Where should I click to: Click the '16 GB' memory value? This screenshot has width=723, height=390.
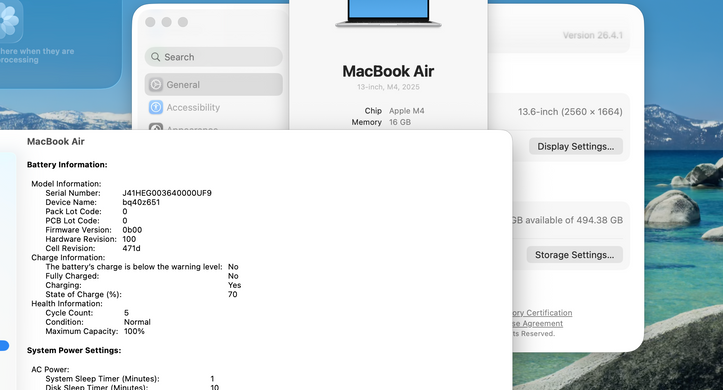point(400,122)
